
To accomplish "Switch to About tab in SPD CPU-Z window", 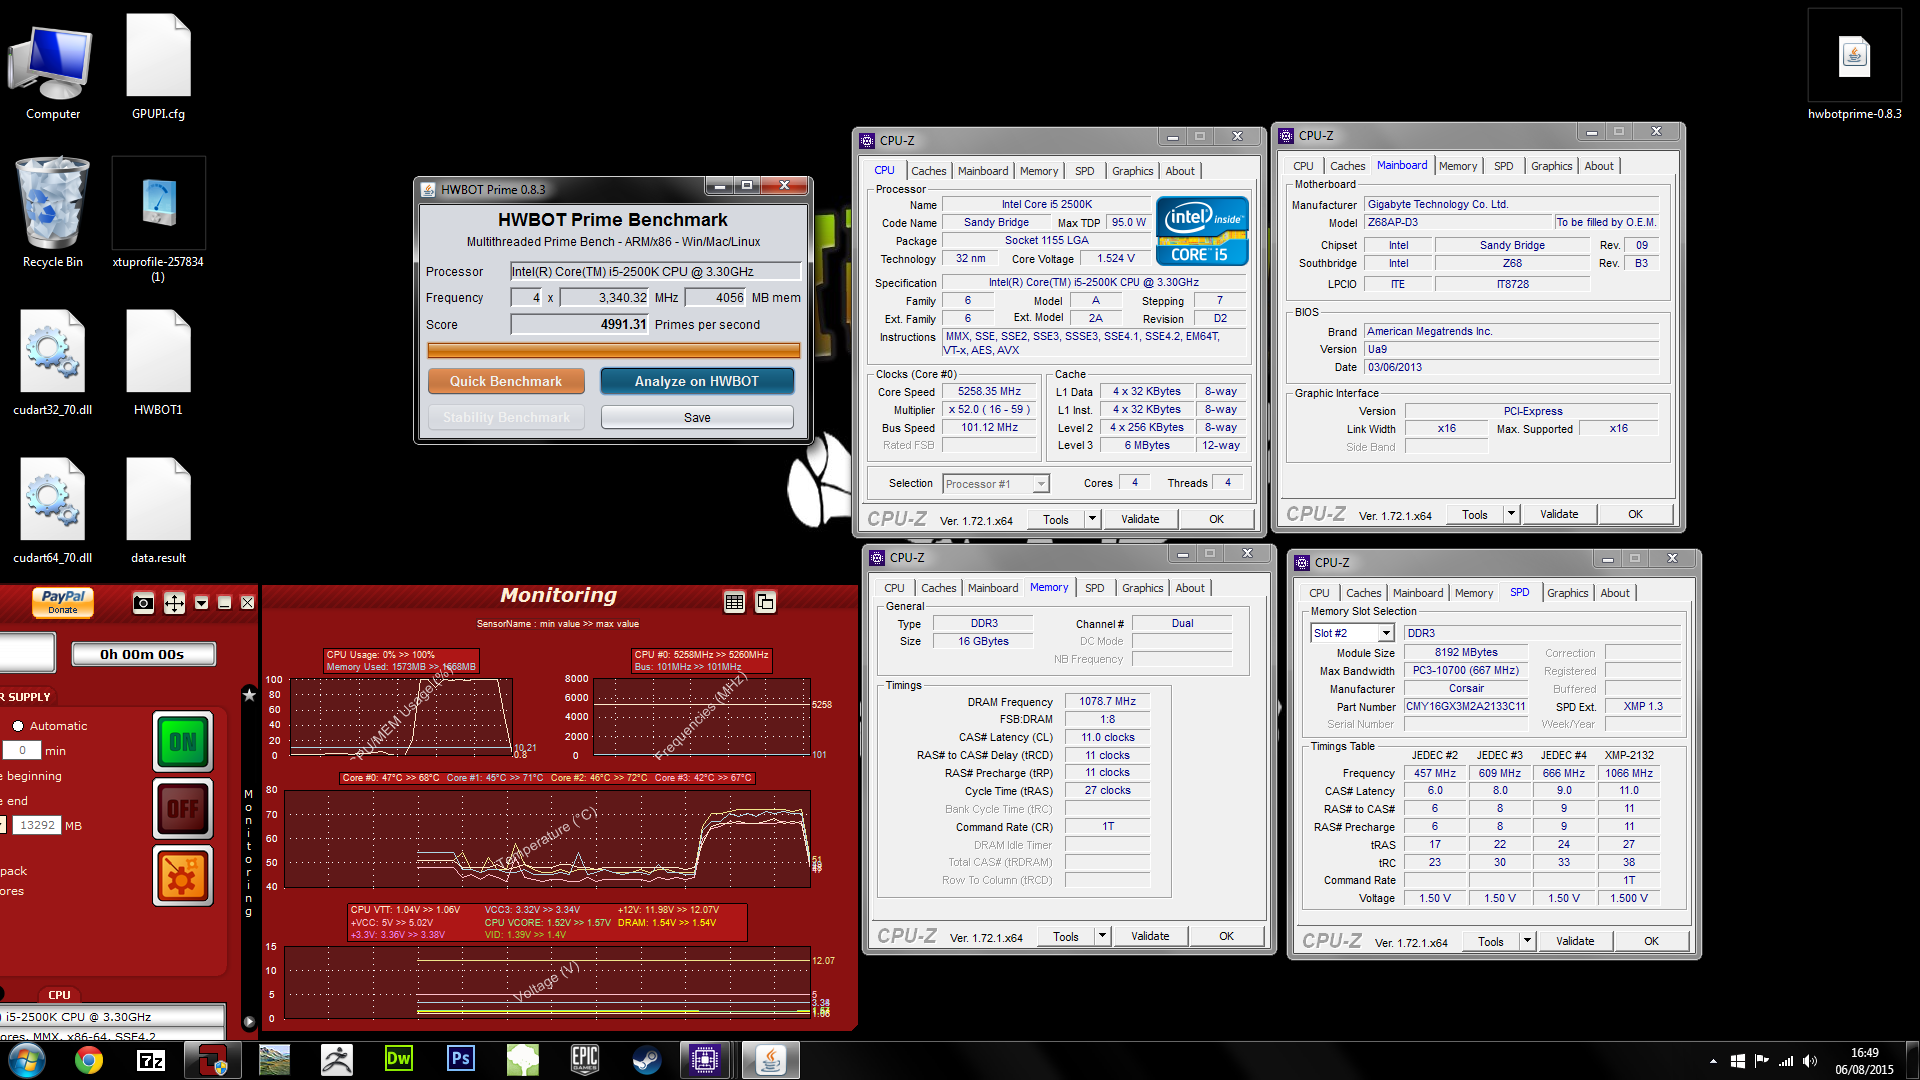I will pos(1615,593).
